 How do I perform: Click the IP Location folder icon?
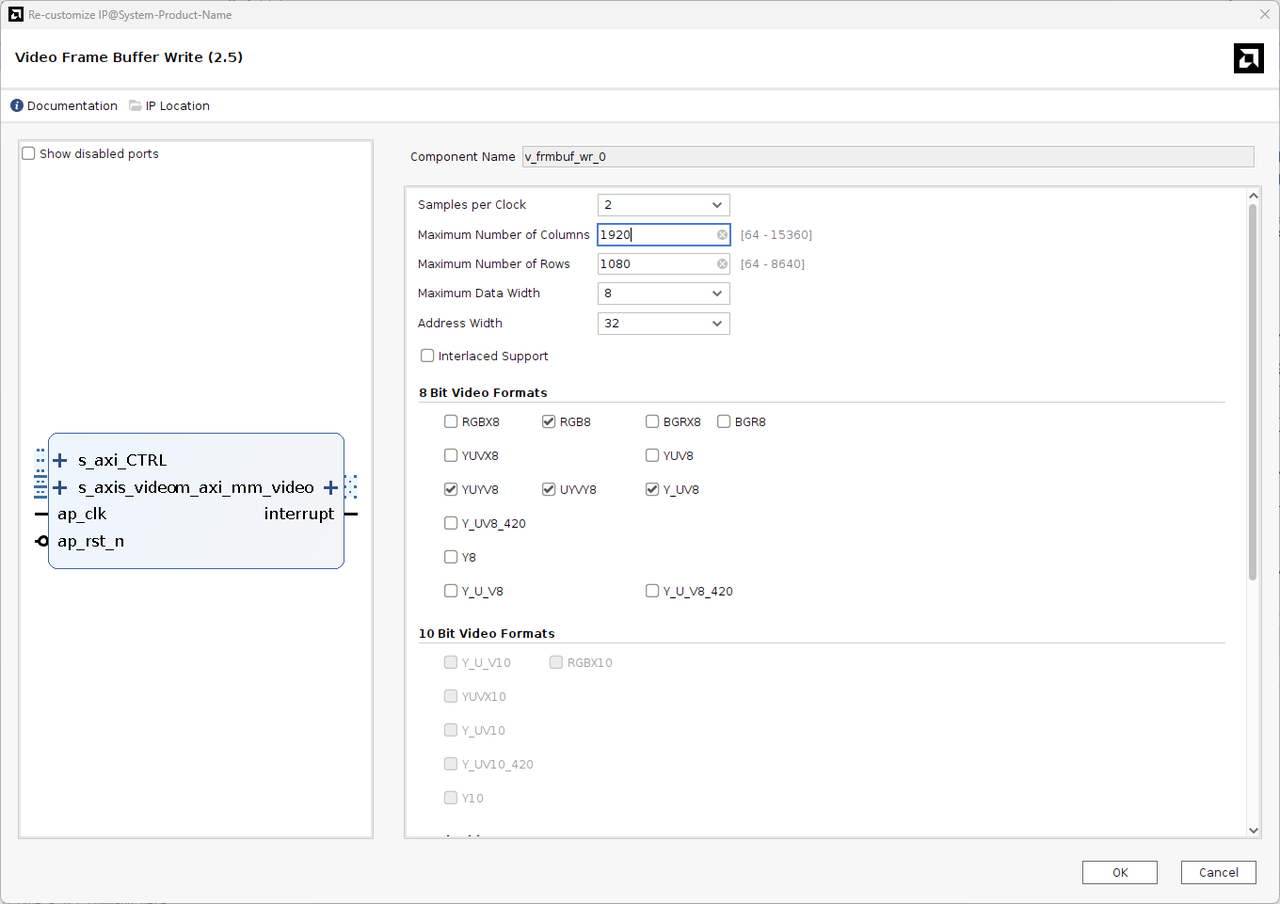pyautogui.click(x=135, y=106)
